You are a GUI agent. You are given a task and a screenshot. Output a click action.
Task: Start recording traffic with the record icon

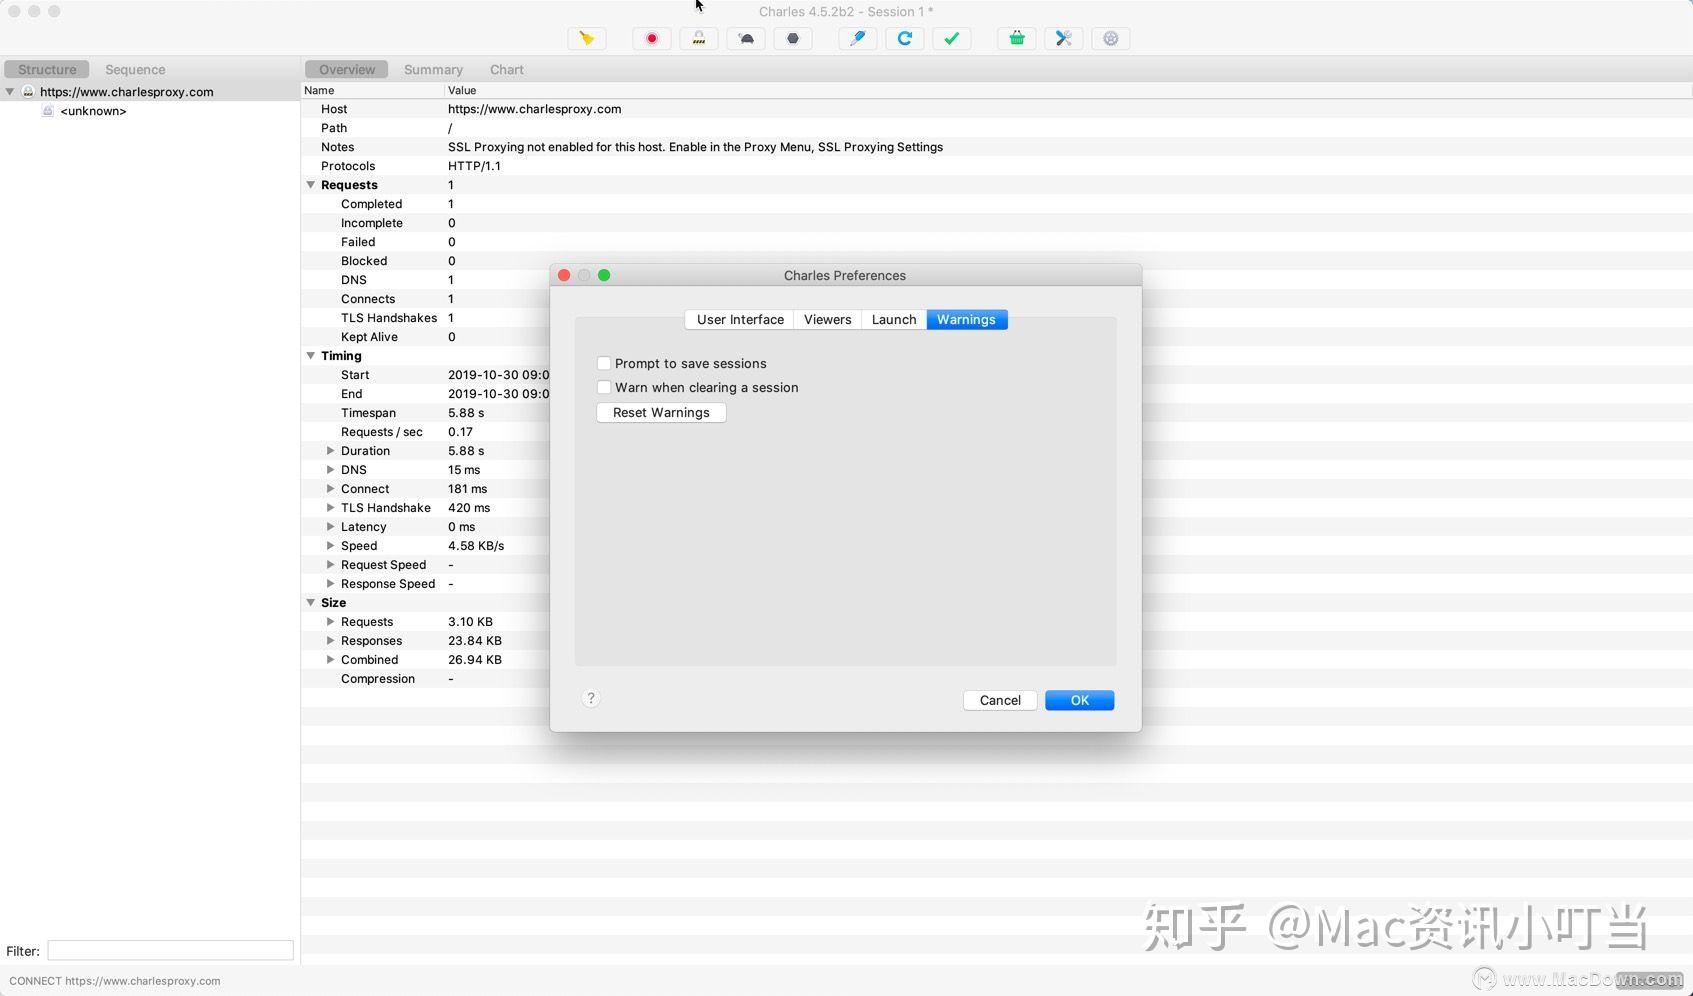pyautogui.click(x=651, y=38)
